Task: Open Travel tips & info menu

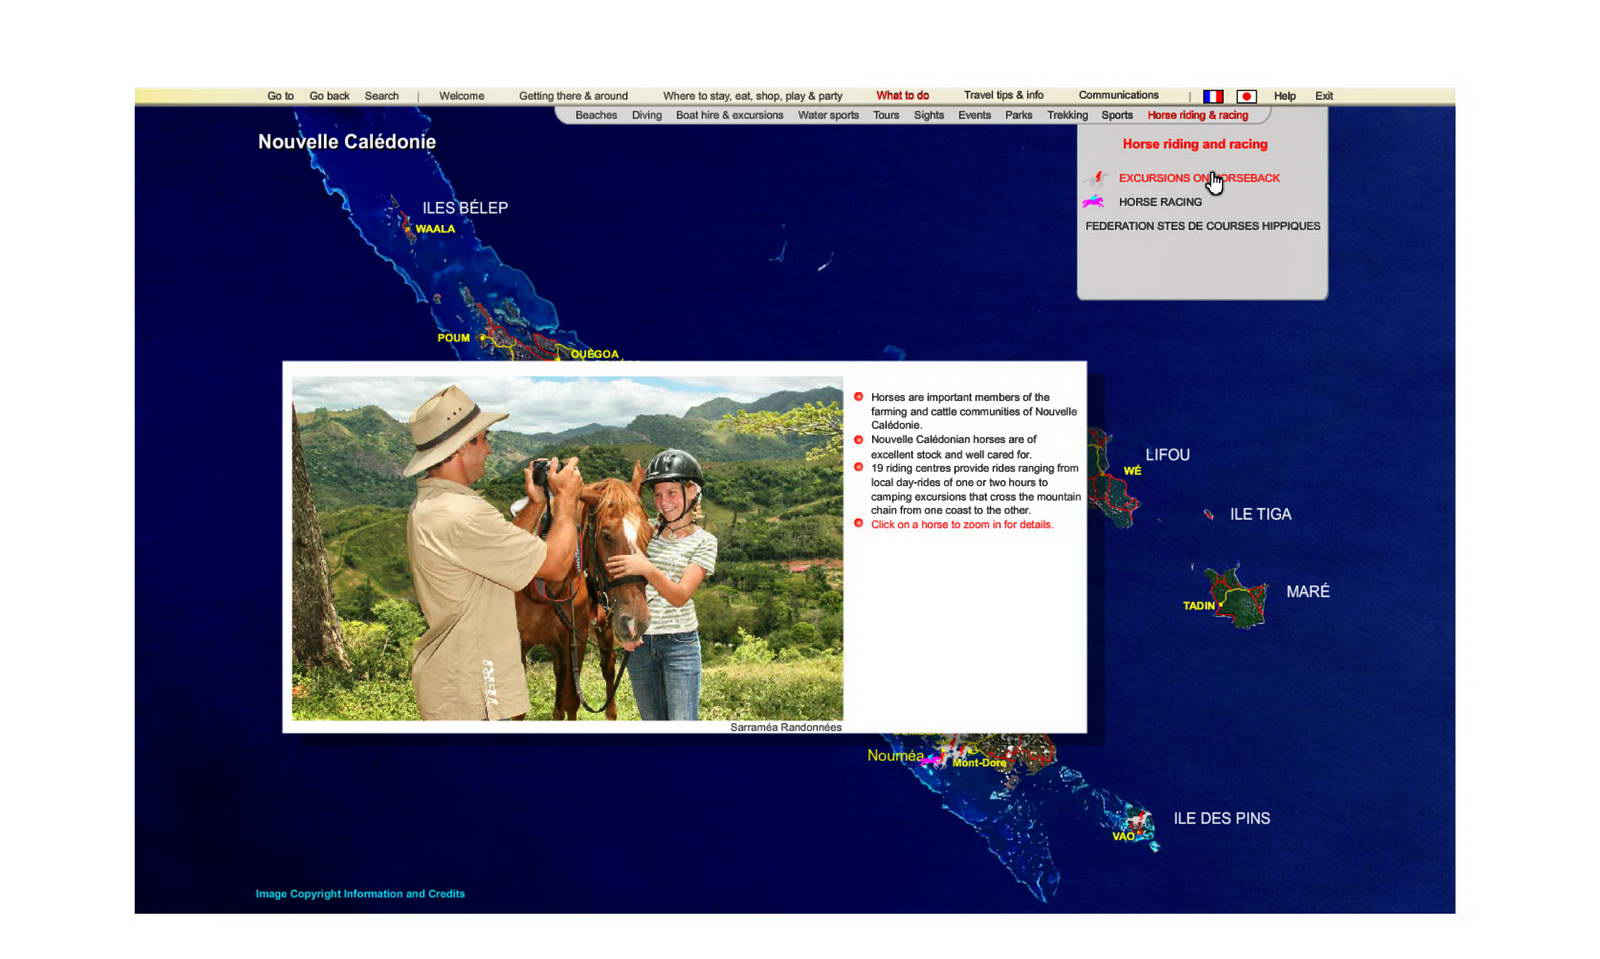Action: pyautogui.click(x=1003, y=95)
